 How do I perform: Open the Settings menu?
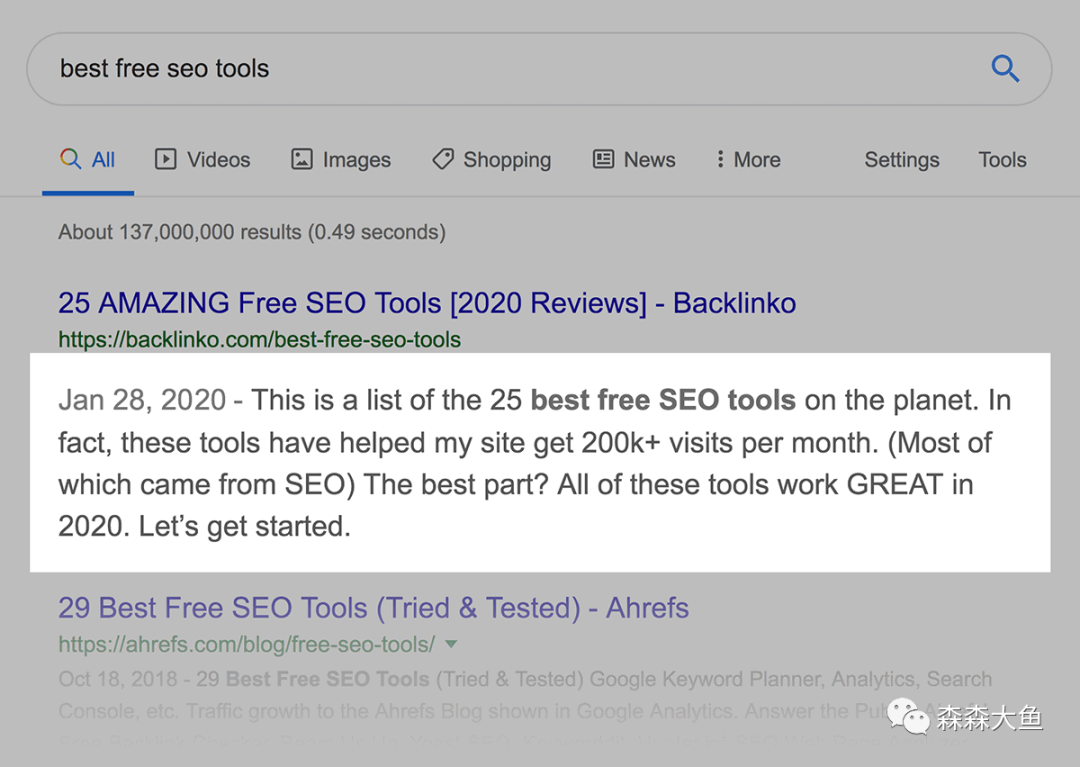901,160
